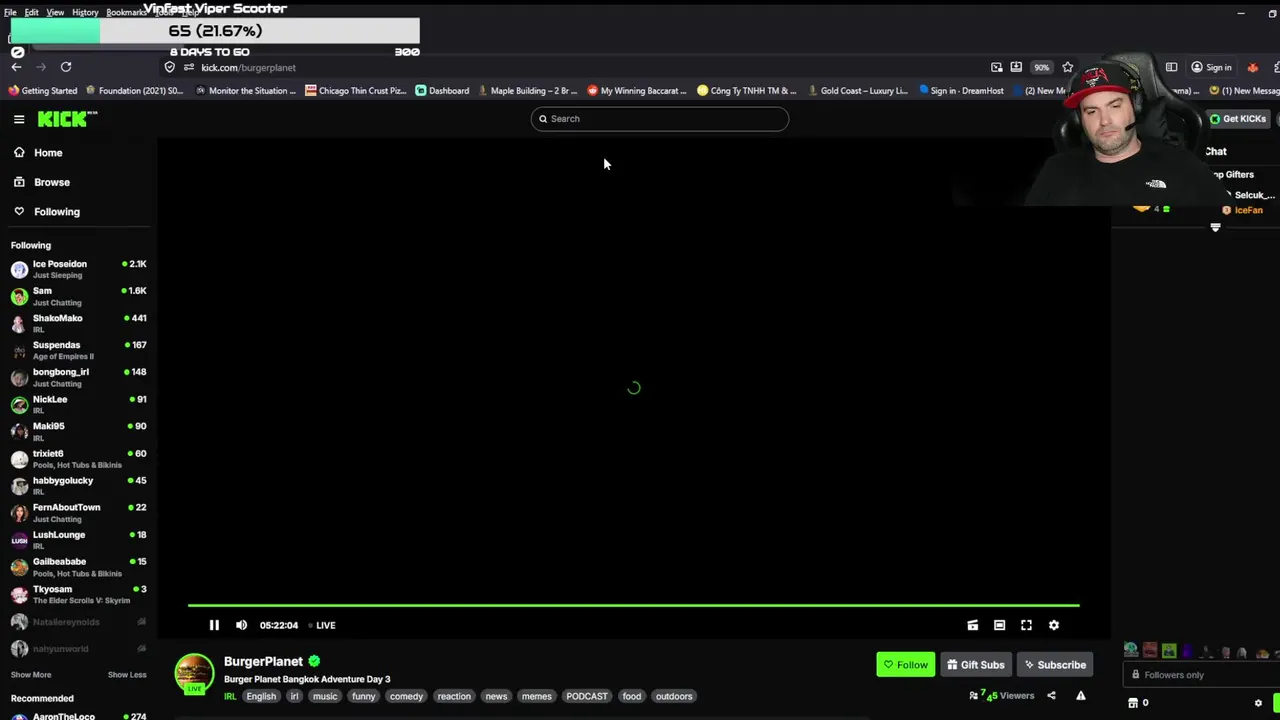Click the PODCAST tag

tap(587, 697)
